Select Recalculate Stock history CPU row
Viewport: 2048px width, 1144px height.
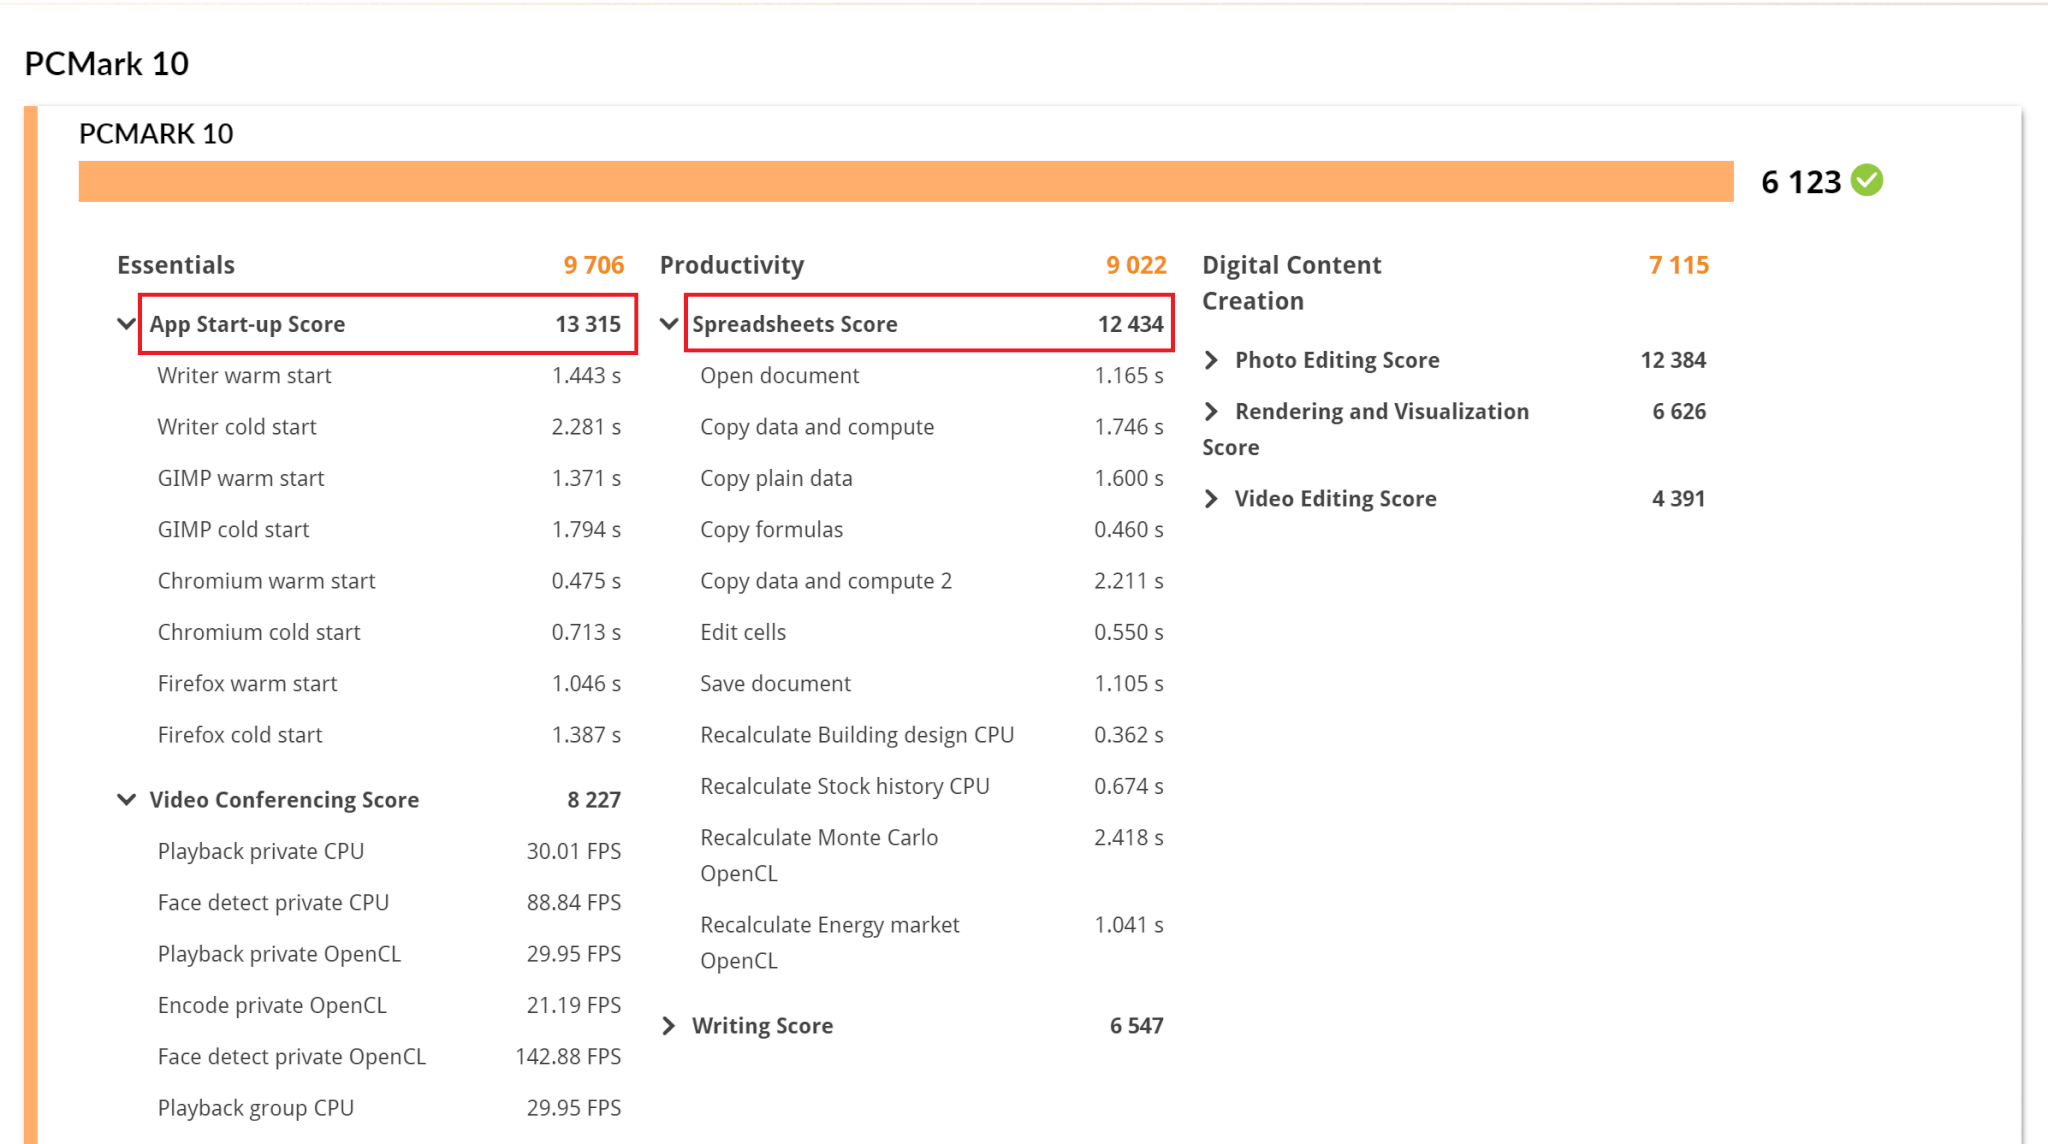pyautogui.click(x=932, y=787)
